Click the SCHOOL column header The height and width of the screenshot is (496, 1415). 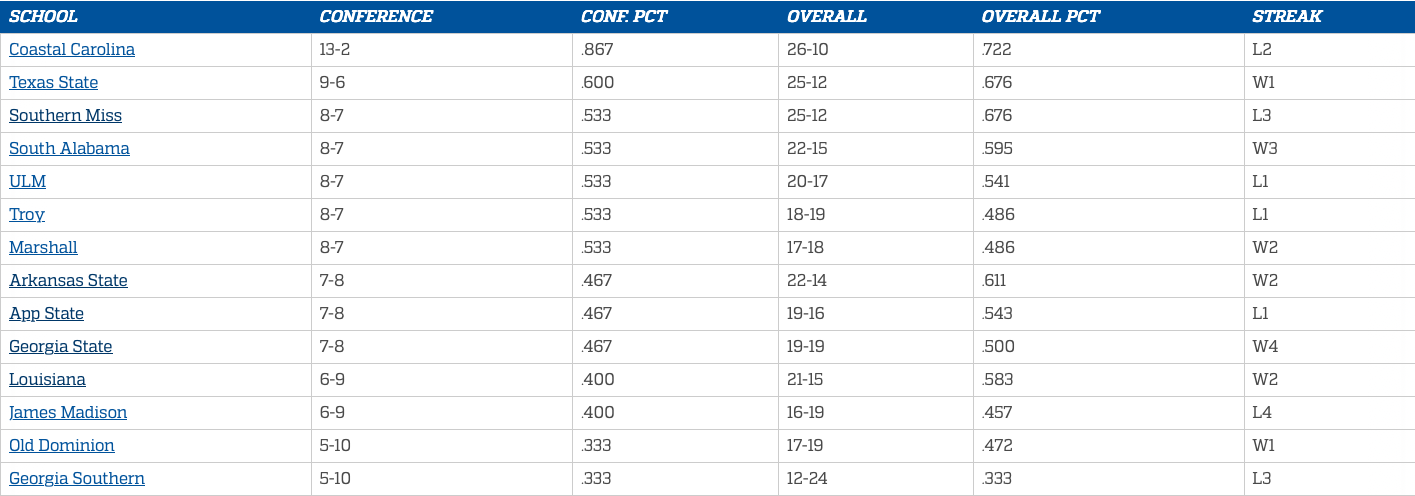click(x=43, y=17)
